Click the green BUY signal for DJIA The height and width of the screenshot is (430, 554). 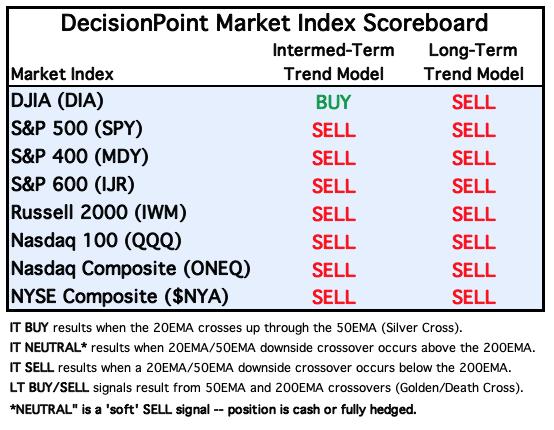click(x=333, y=102)
